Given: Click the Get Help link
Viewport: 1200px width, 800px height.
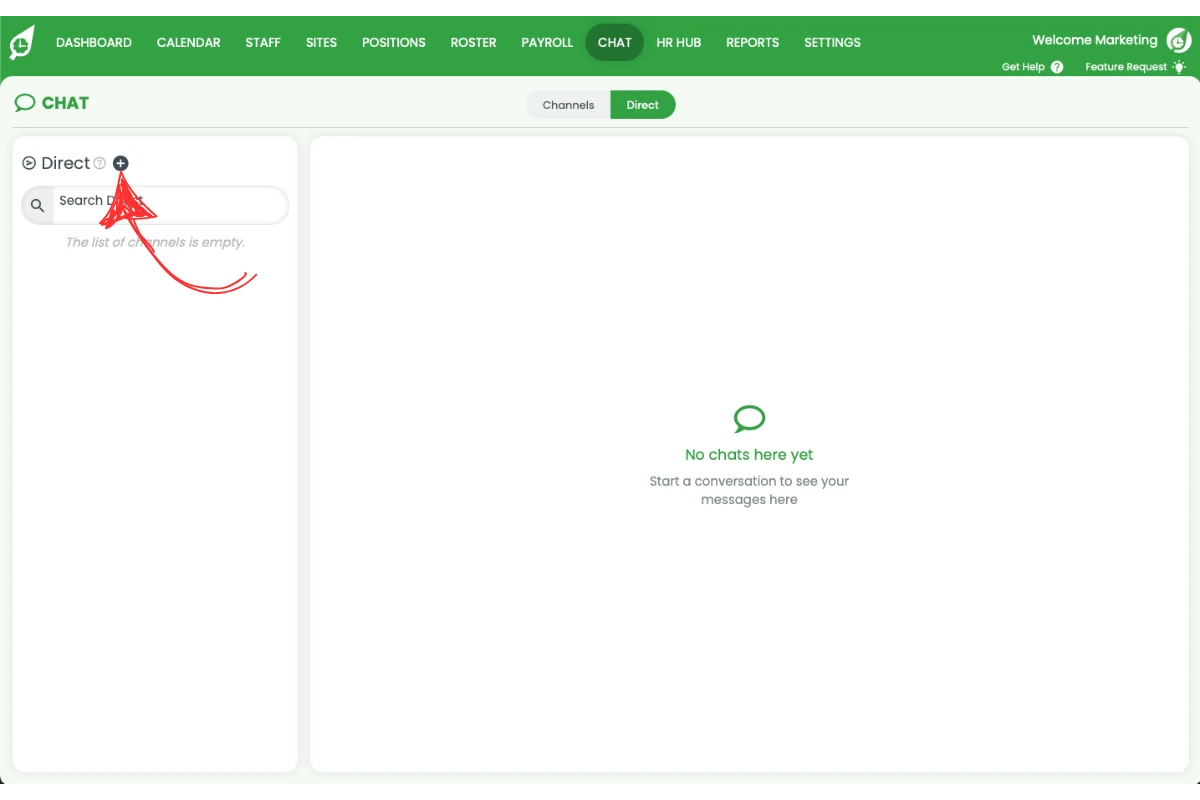Looking at the screenshot, I should click(x=1023, y=67).
